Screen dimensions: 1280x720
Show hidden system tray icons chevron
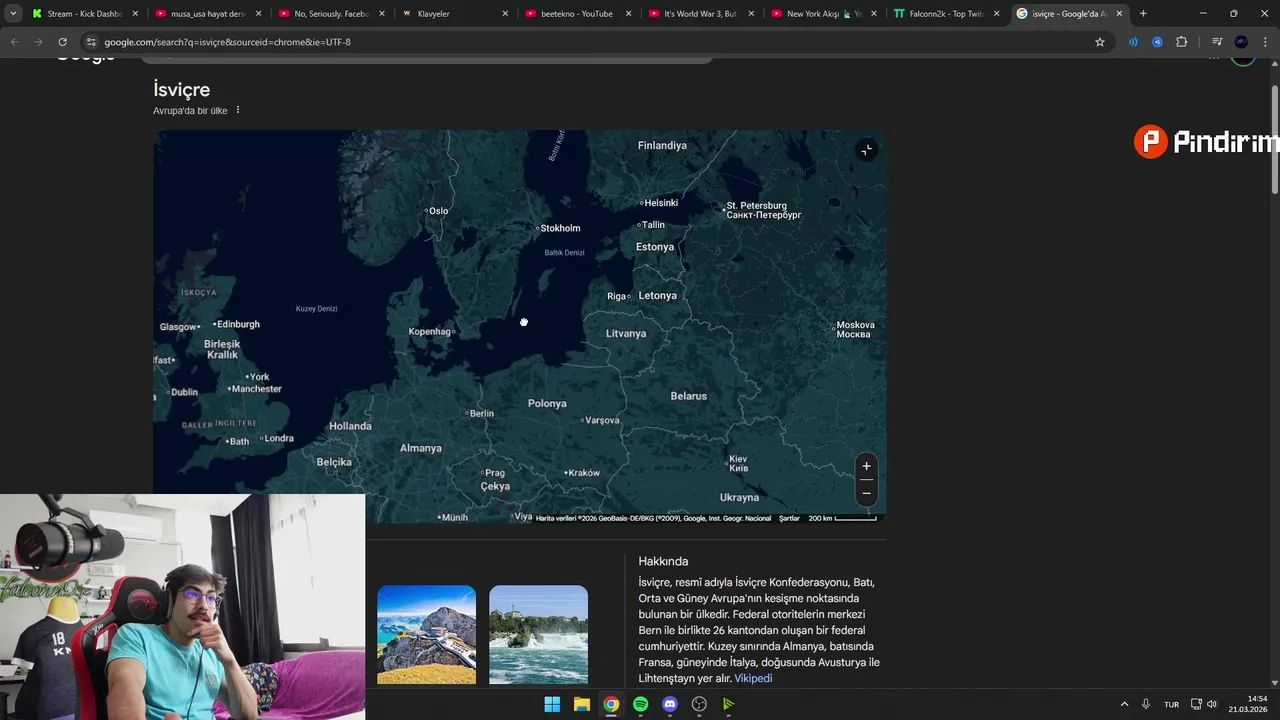coord(1124,704)
